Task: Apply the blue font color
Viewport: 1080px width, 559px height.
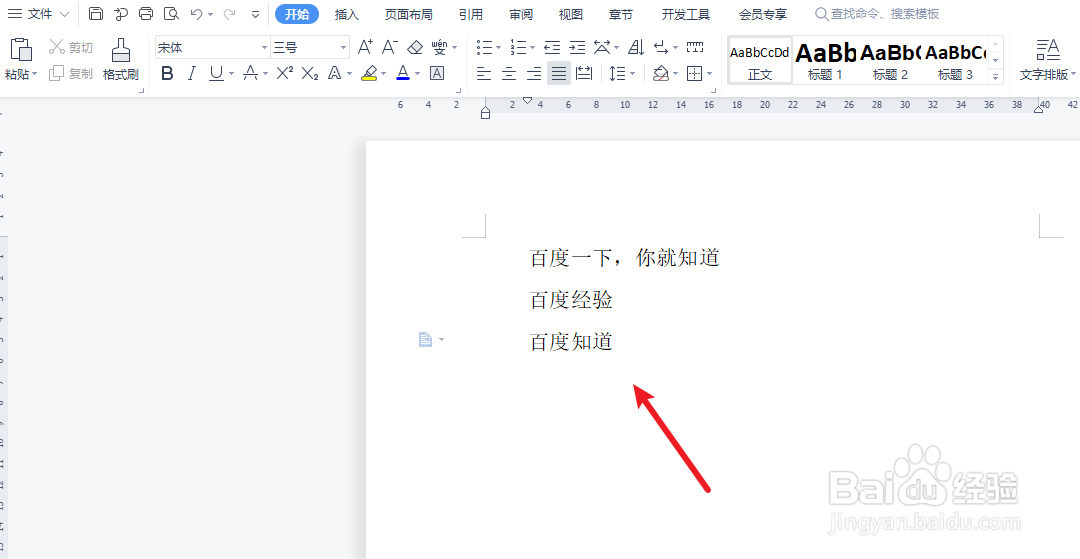Action: coord(403,73)
